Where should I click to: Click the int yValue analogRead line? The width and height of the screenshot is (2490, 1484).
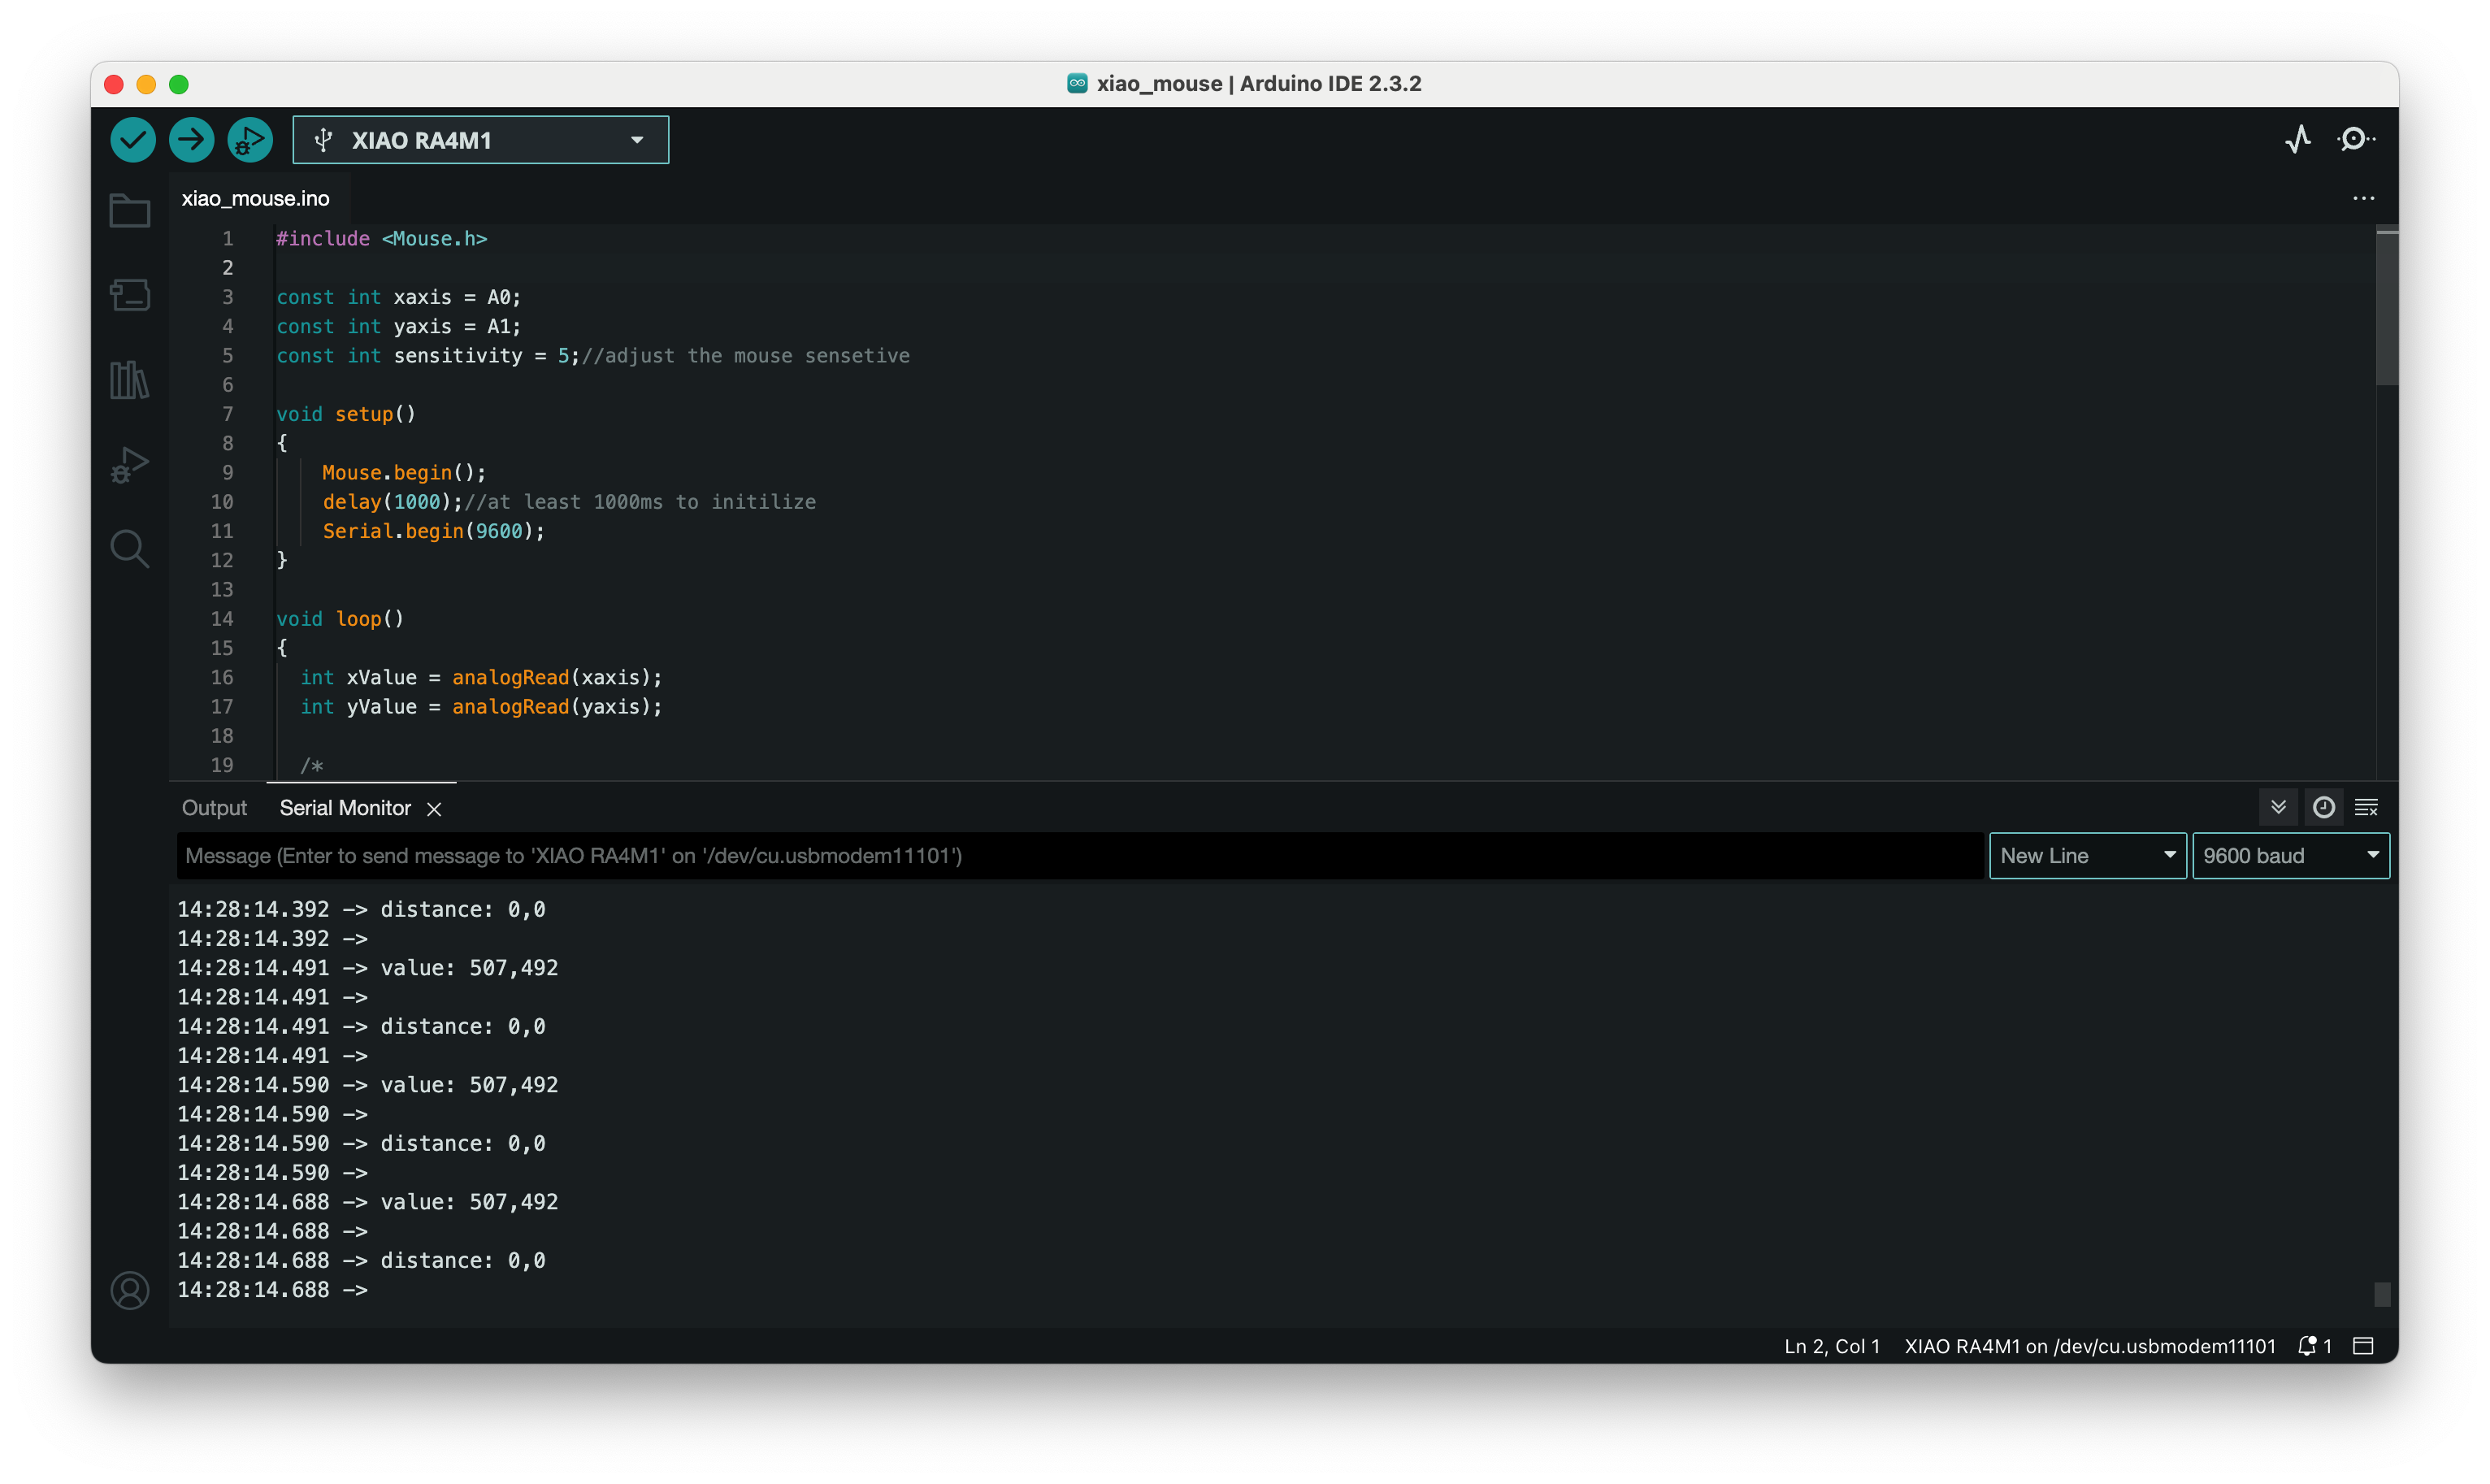coord(481,706)
